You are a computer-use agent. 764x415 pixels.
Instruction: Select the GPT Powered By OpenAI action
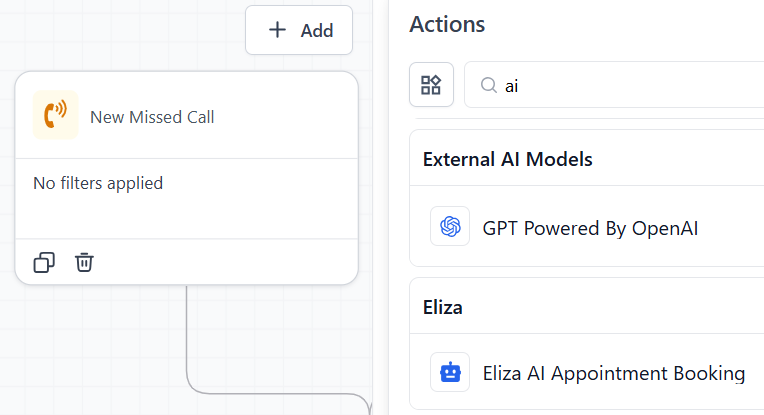tap(590, 228)
